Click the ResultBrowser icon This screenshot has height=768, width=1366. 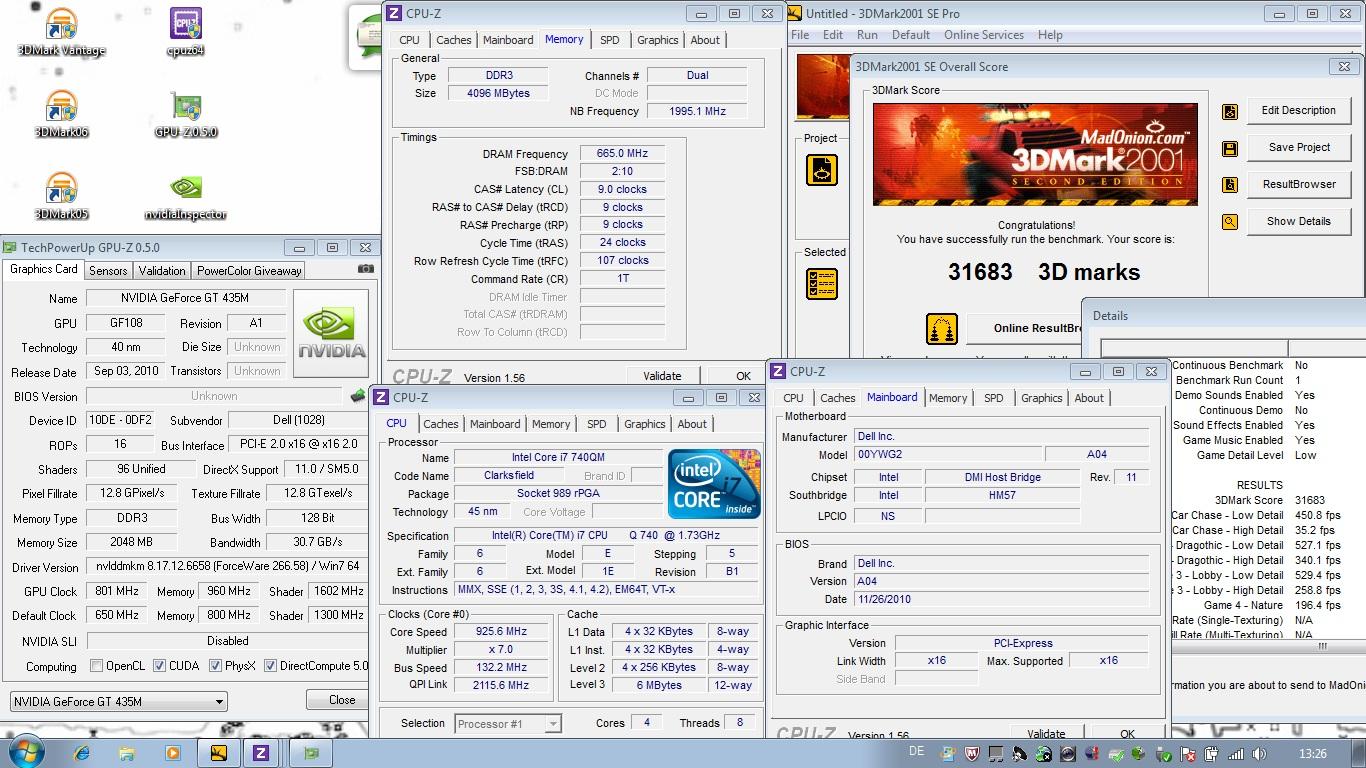(1230, 186)
